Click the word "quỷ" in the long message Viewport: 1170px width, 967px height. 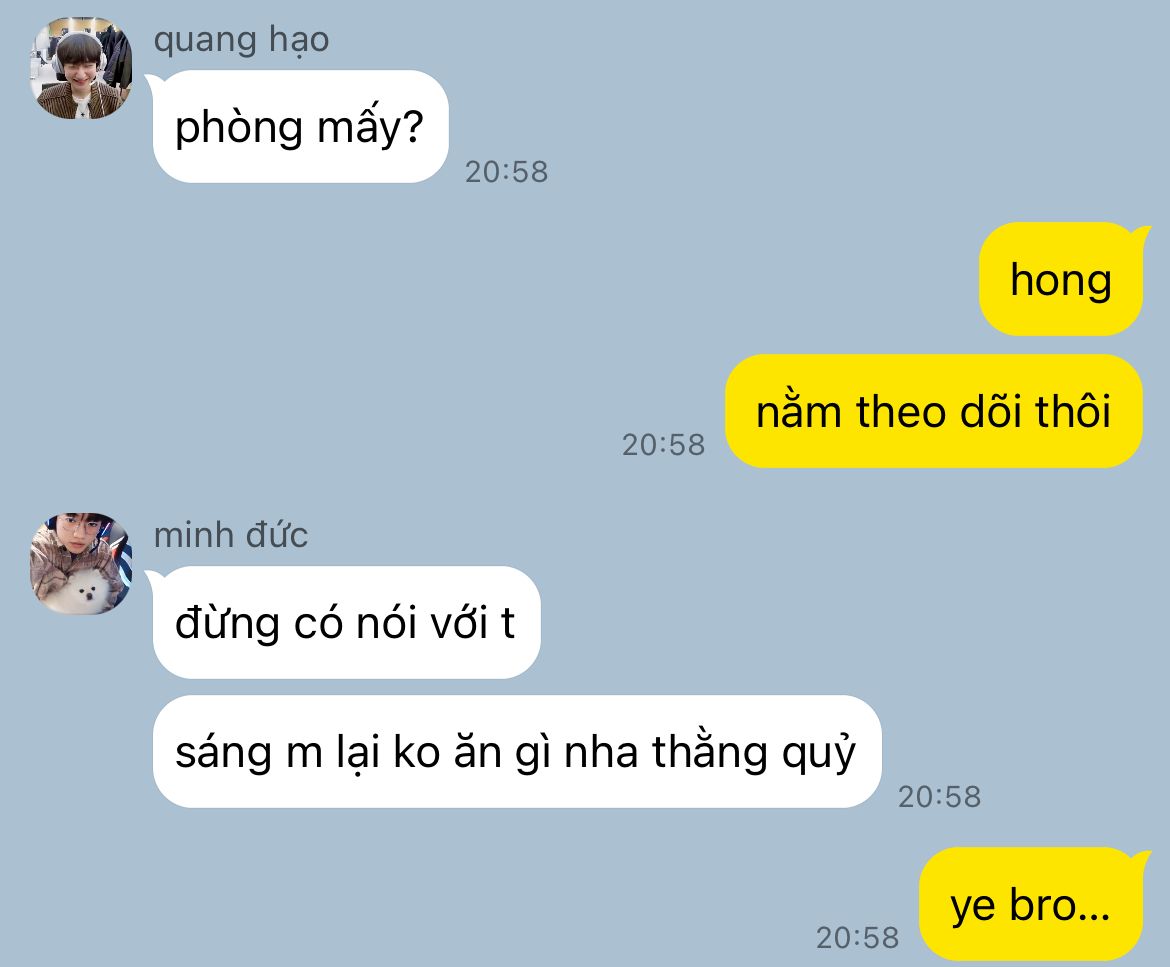819,753
